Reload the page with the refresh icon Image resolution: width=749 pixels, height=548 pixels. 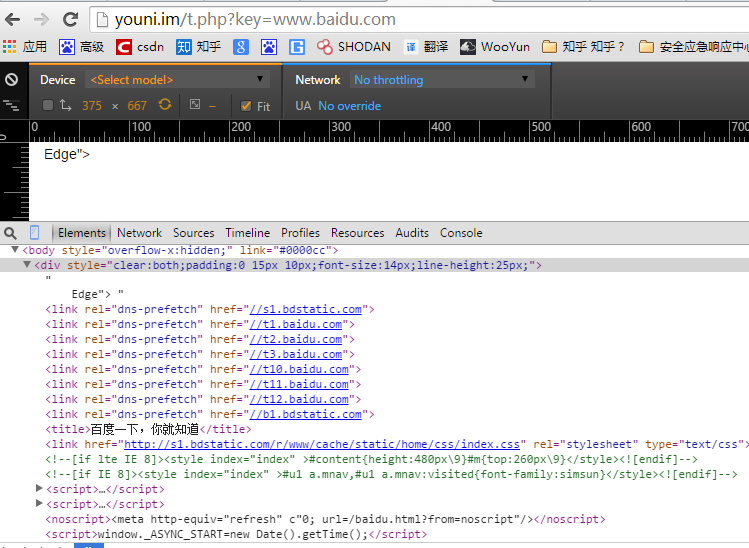pyautogui.click(x=71, y=20)
